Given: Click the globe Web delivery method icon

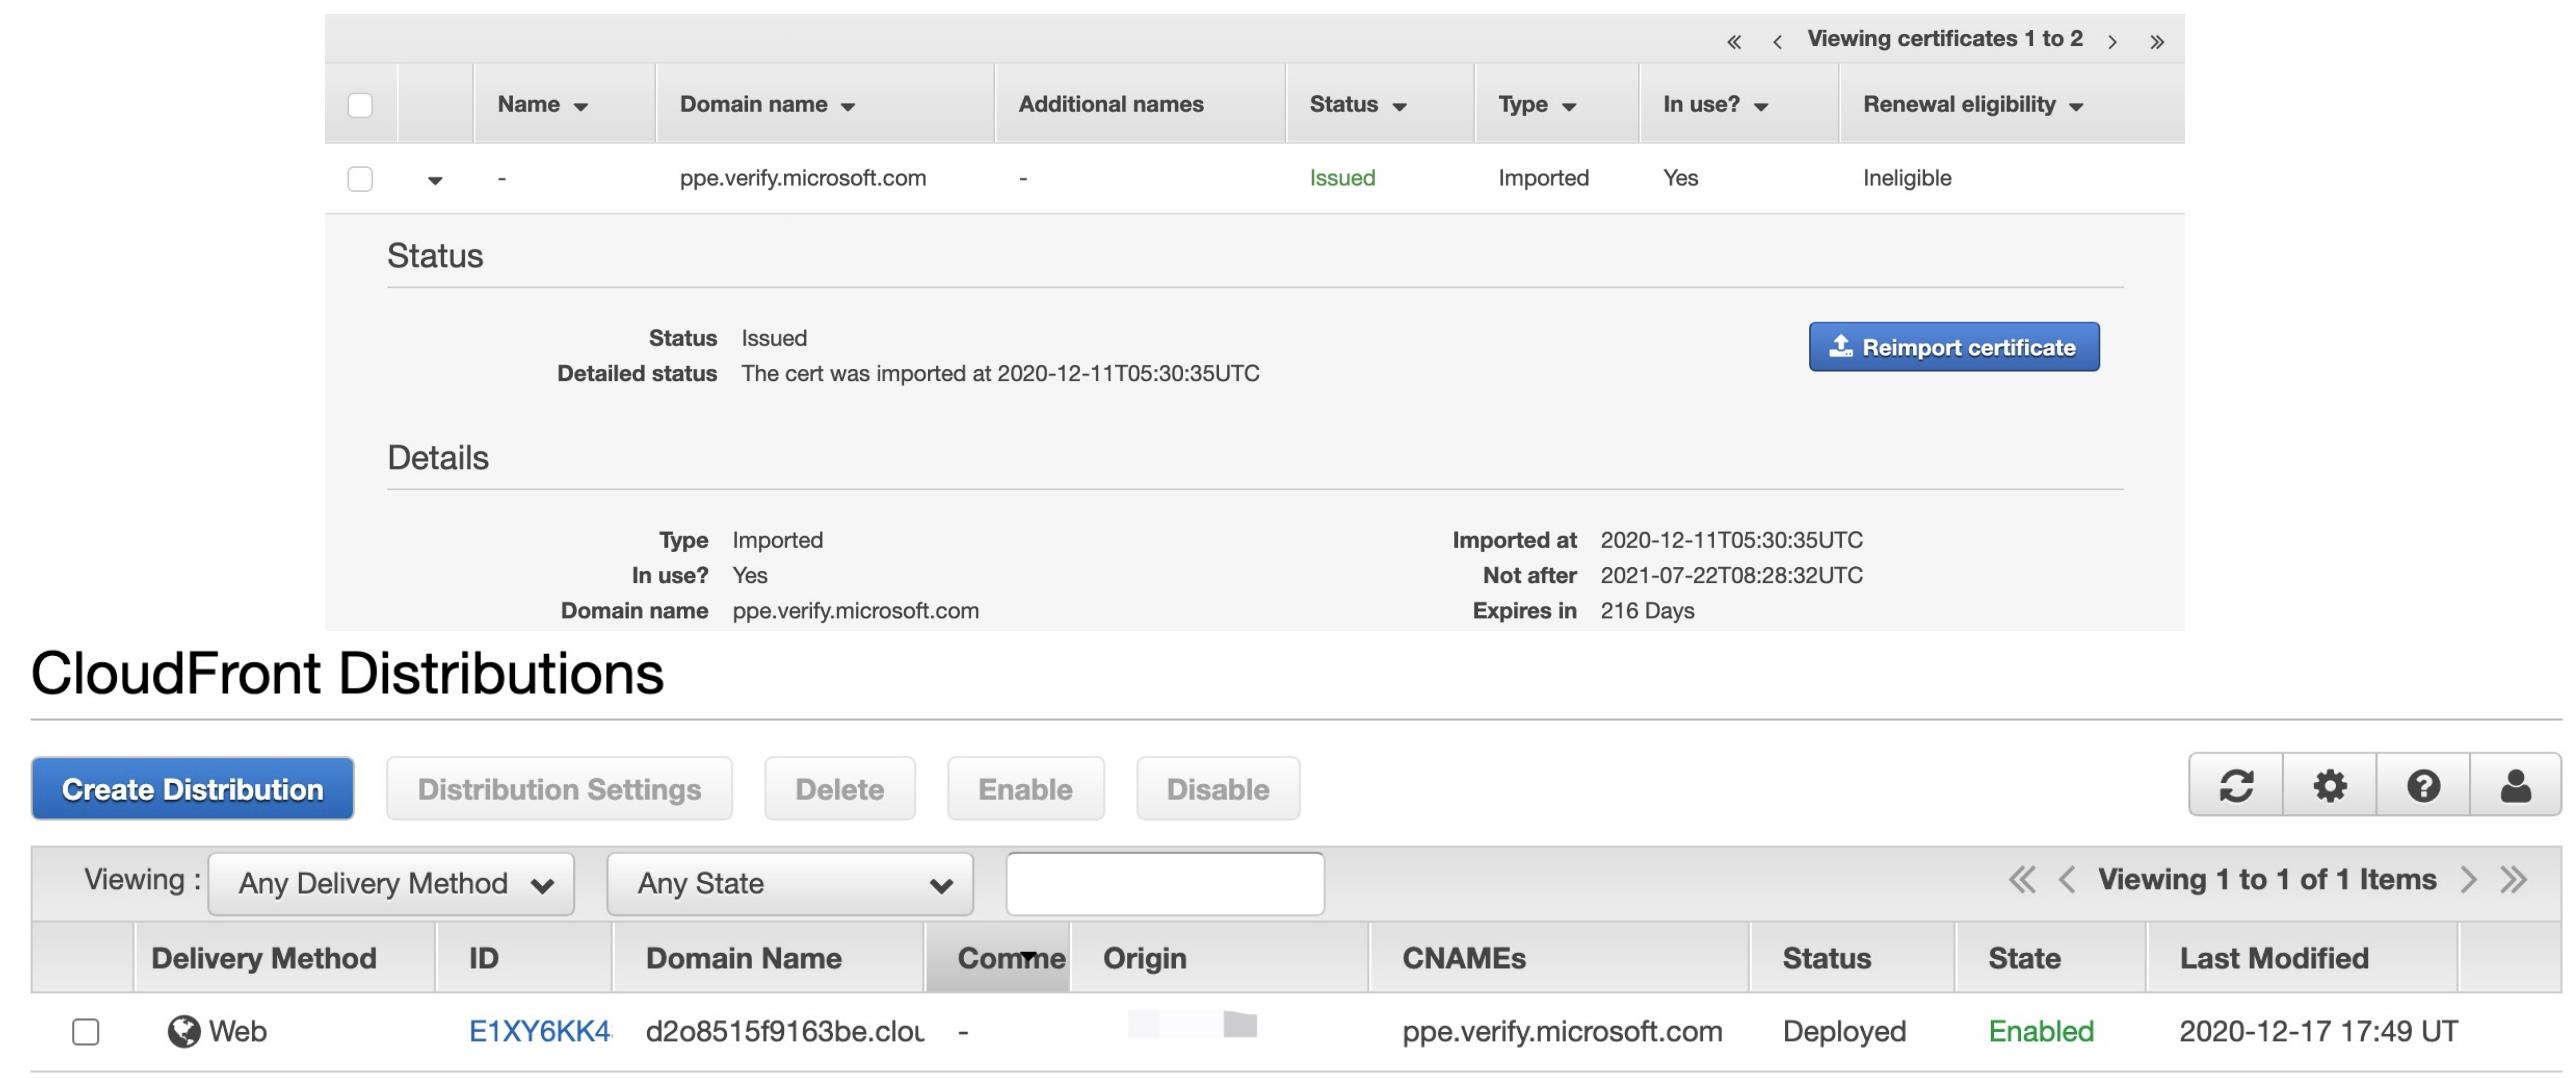Looking at the screenshot, I should 184,1031.
